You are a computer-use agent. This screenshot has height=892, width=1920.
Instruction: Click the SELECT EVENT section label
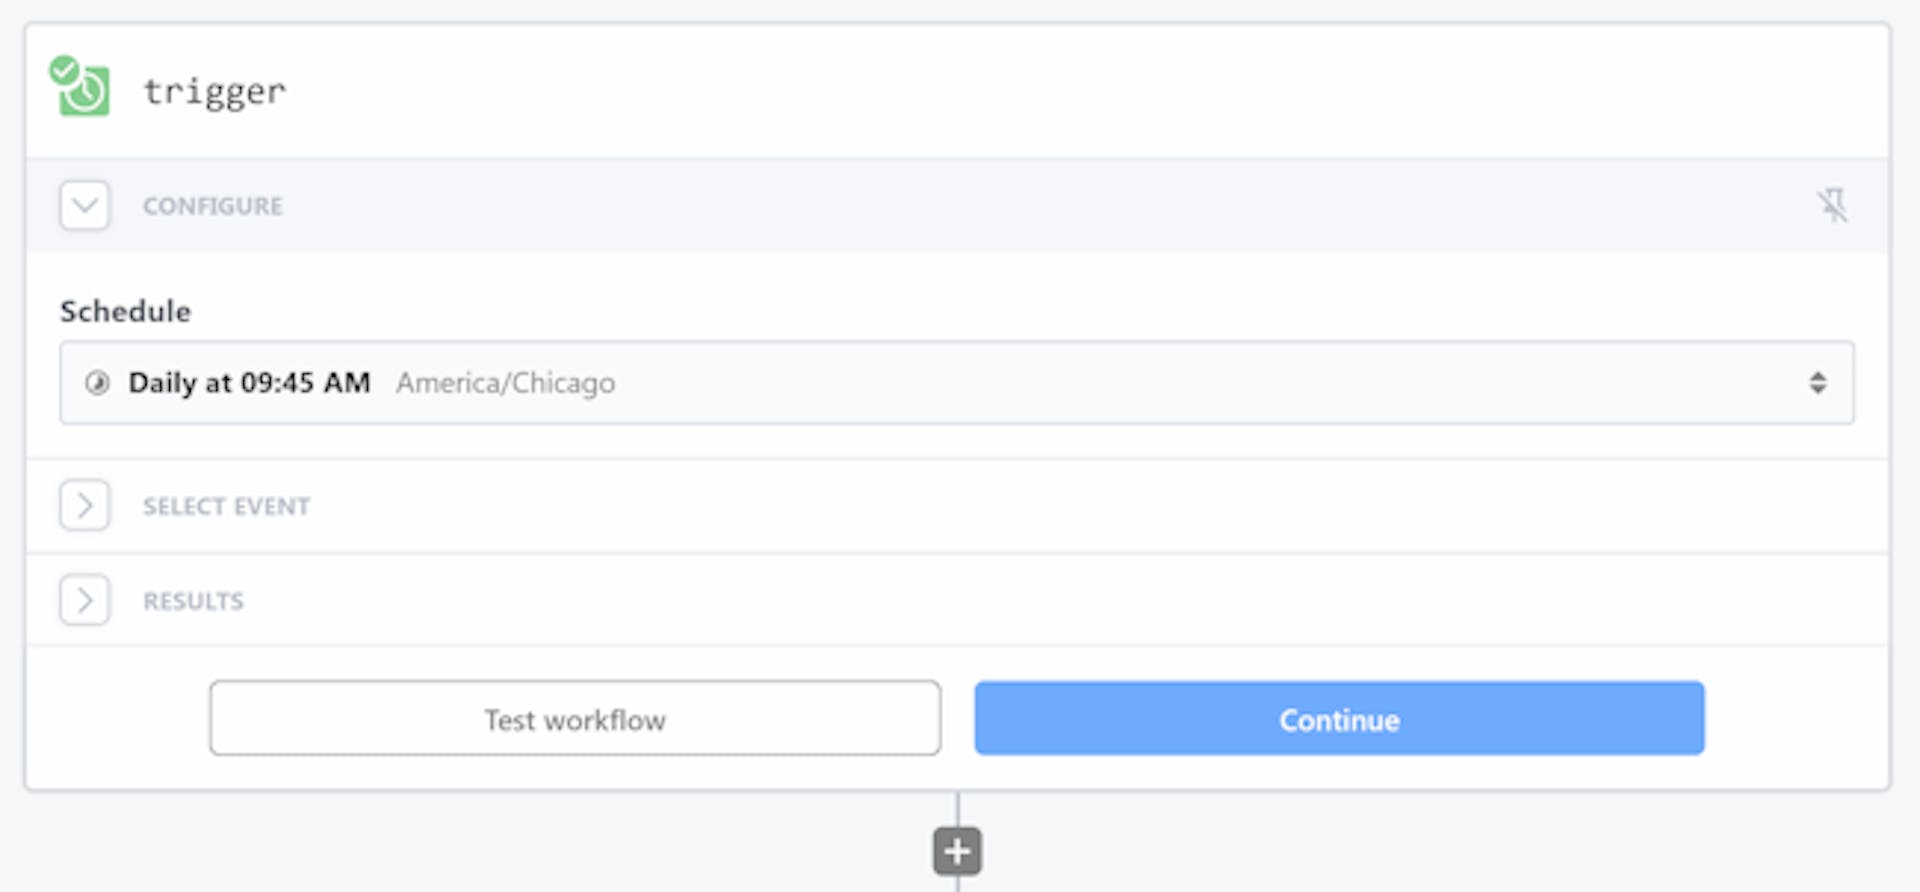(x=226, y=506)
